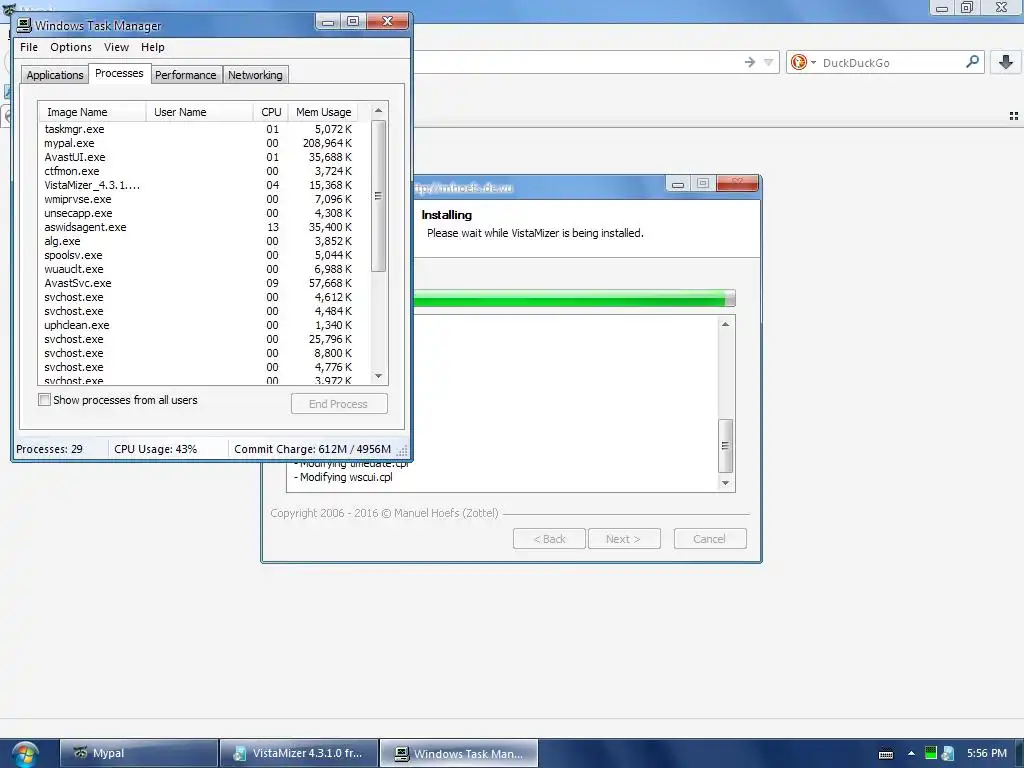The width and height of the screenshot is (1024, 768).
Task: Switch to the Networking tab
Action: click(x=255, y=75)
